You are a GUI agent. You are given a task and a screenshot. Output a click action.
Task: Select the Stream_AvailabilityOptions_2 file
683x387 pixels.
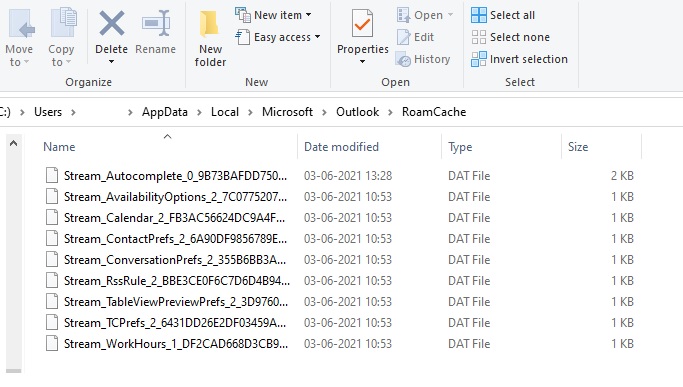click(175, 197)
